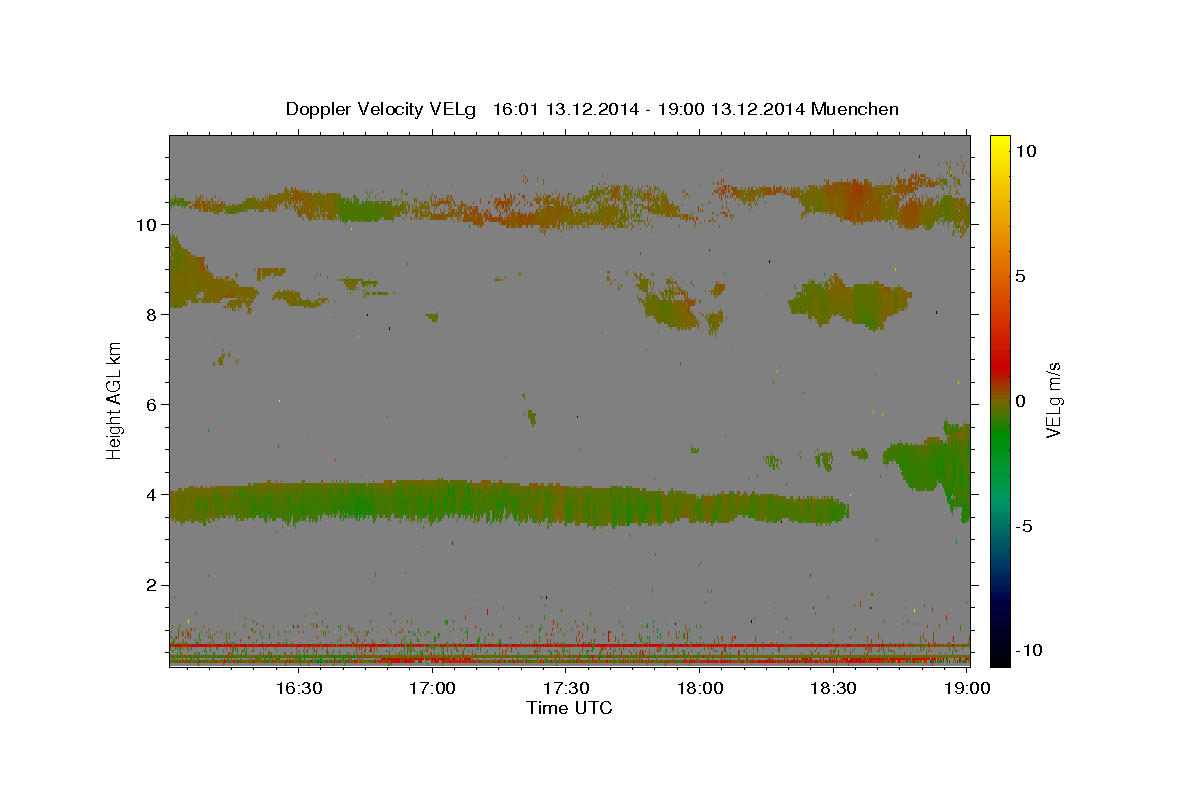1200x800 pixels.
Task: Click the cloud patch near 8 km at 18:30
Action: pyautogui.click(x=850, y=302)
